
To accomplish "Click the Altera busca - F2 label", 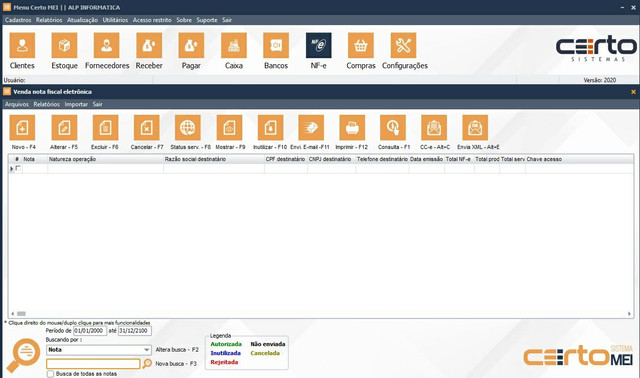I will 177,350.
